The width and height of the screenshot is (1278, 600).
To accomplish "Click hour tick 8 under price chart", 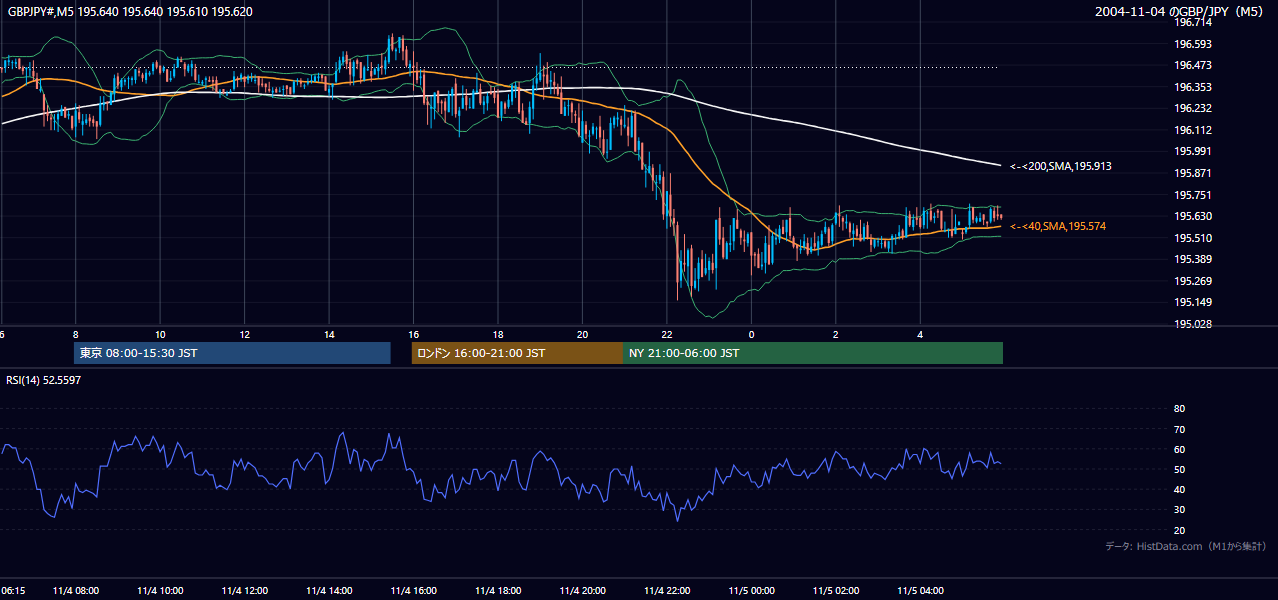I will point(76,334).
